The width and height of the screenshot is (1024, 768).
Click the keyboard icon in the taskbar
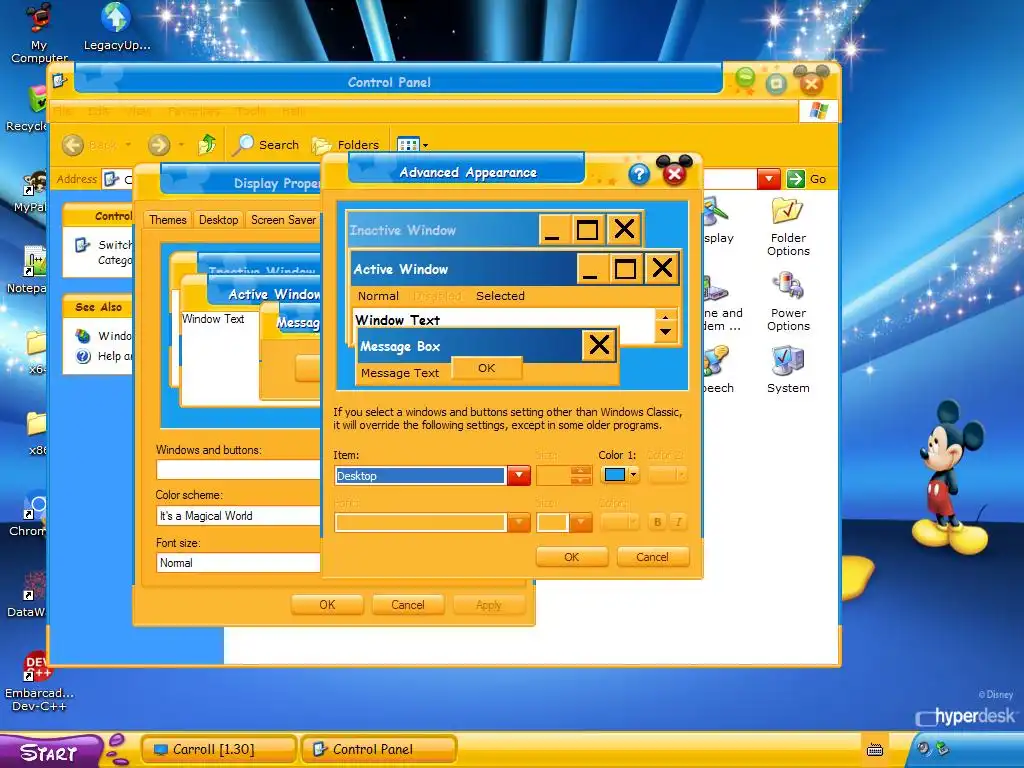tap(875, 750)
